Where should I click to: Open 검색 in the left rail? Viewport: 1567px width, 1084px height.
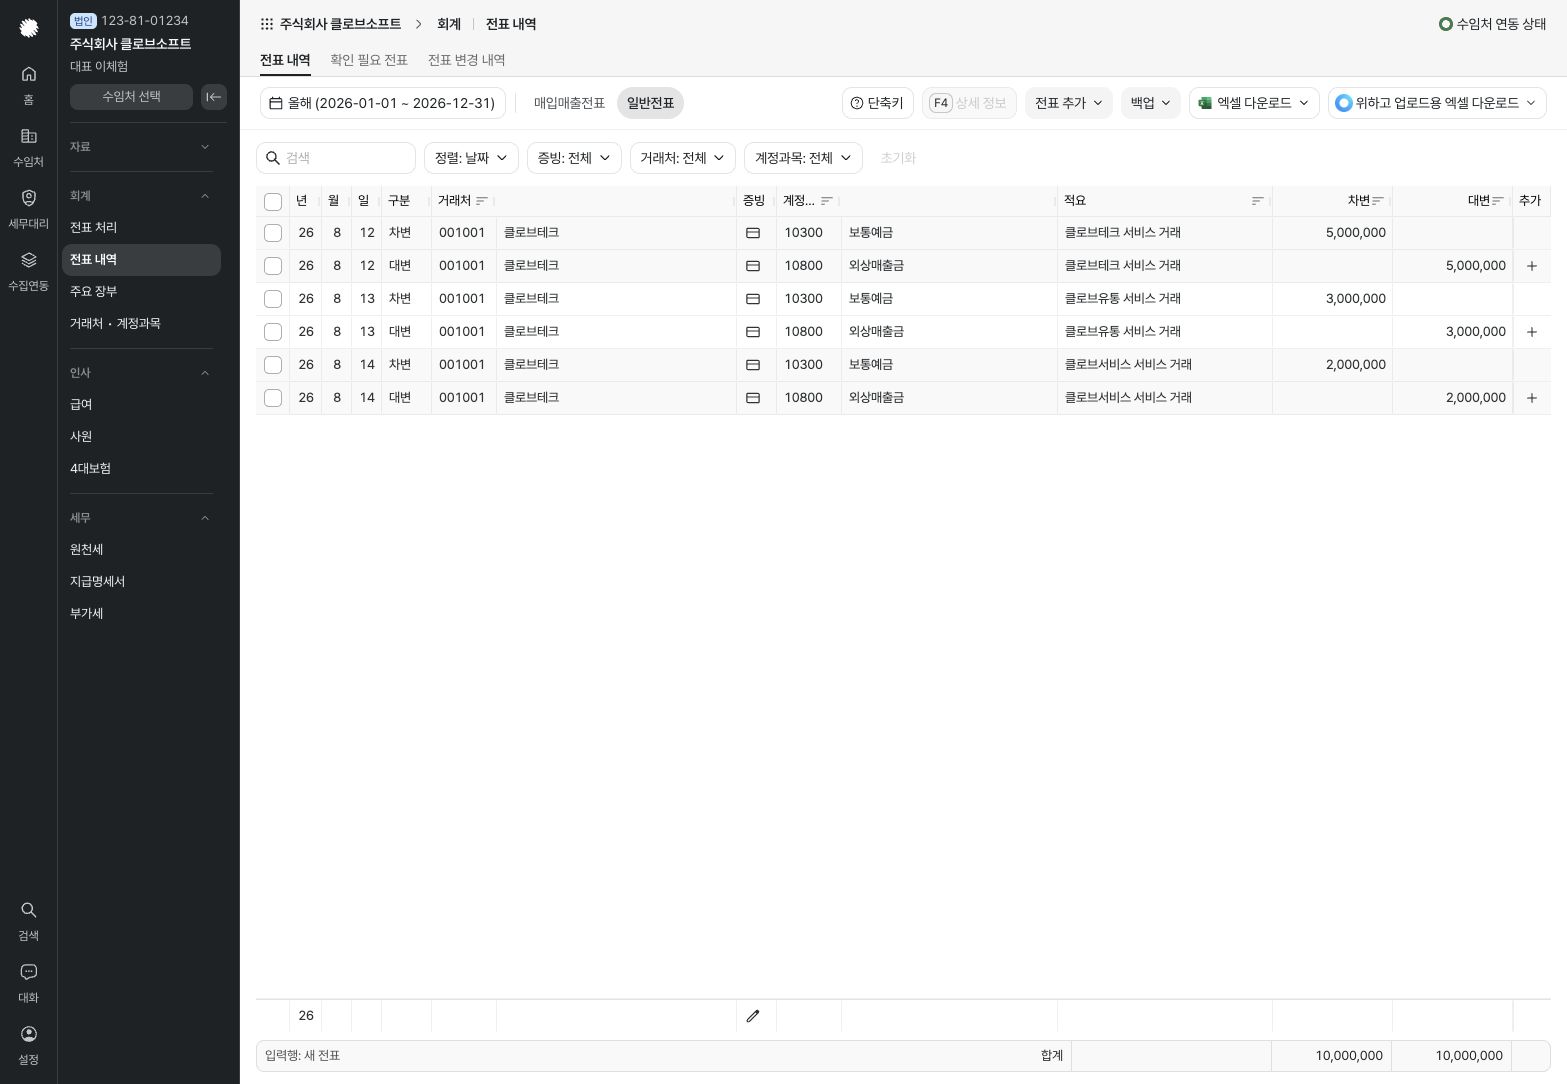point(28,920)
